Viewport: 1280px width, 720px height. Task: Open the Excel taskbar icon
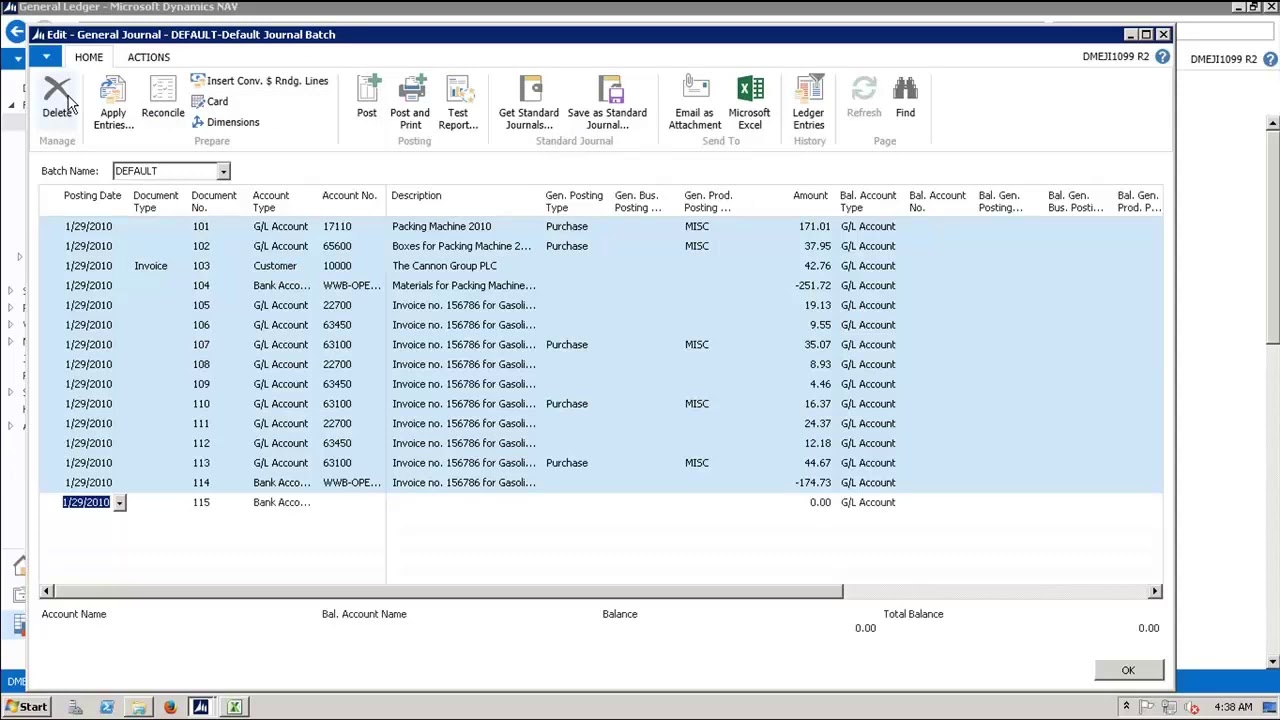point(234,707)
